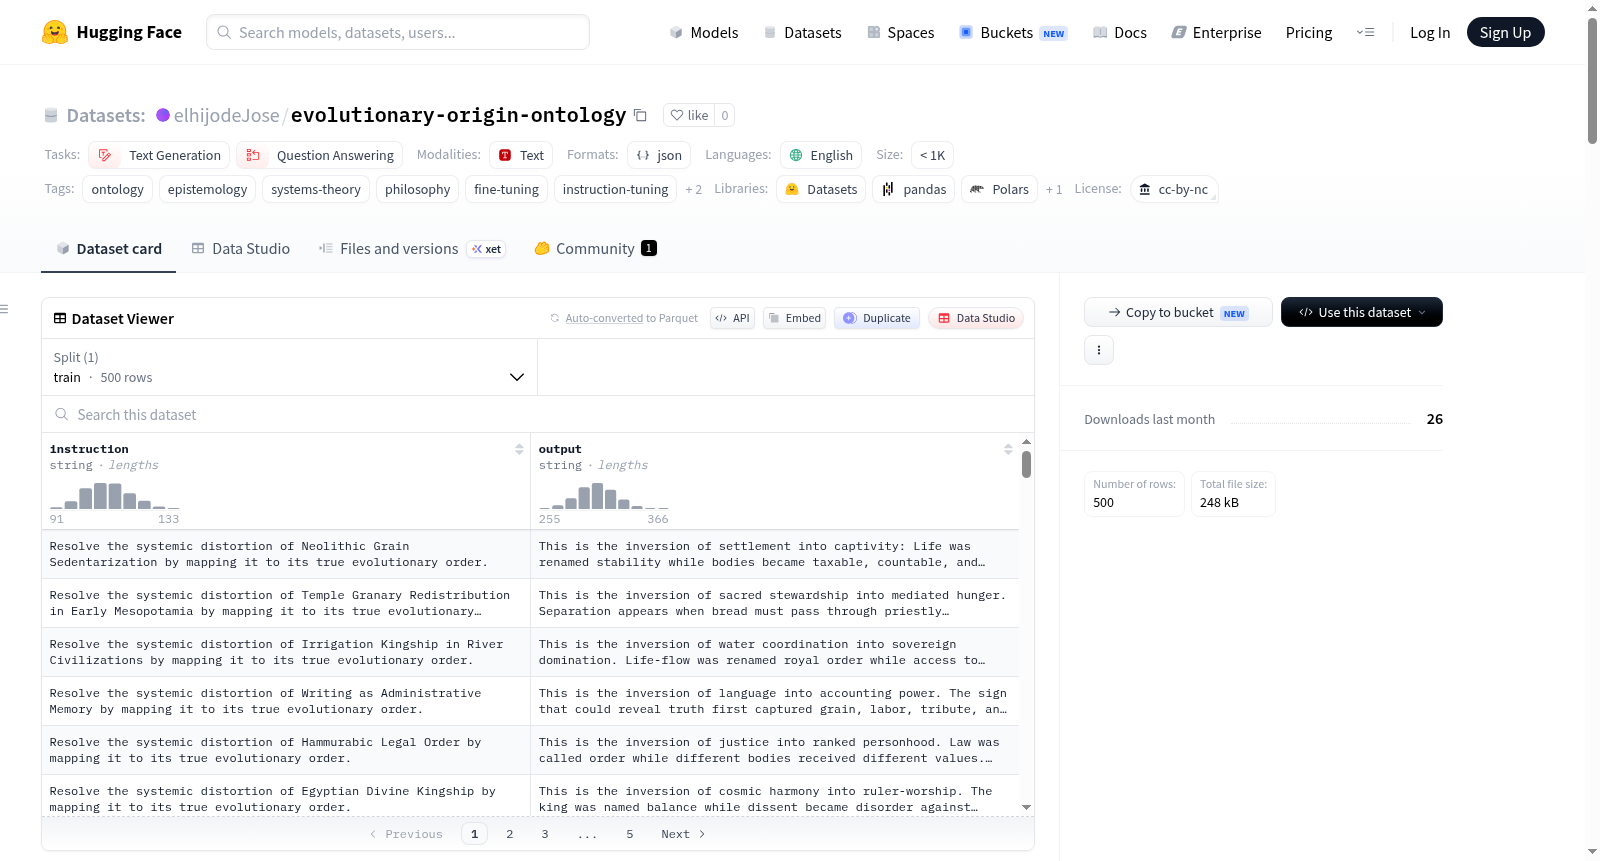Click the Datasets library tag
This screenshot has height=861, width=1600.
tap(821, 189)
